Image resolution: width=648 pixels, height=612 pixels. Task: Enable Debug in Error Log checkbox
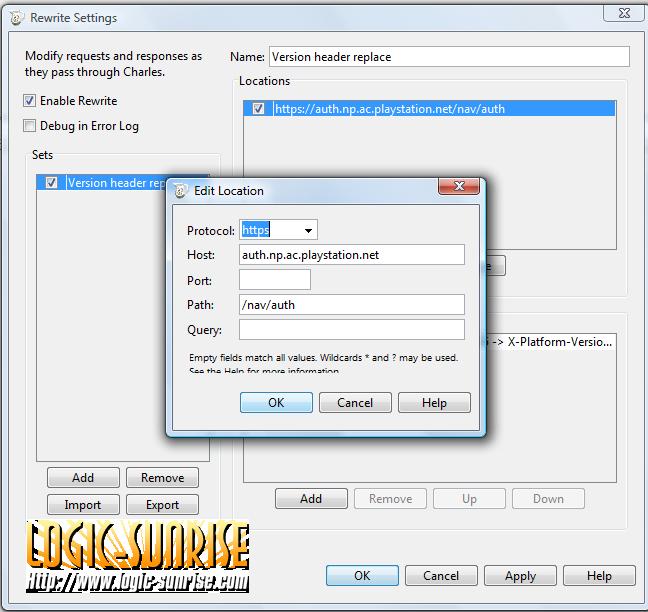click(x=29, y=126)
